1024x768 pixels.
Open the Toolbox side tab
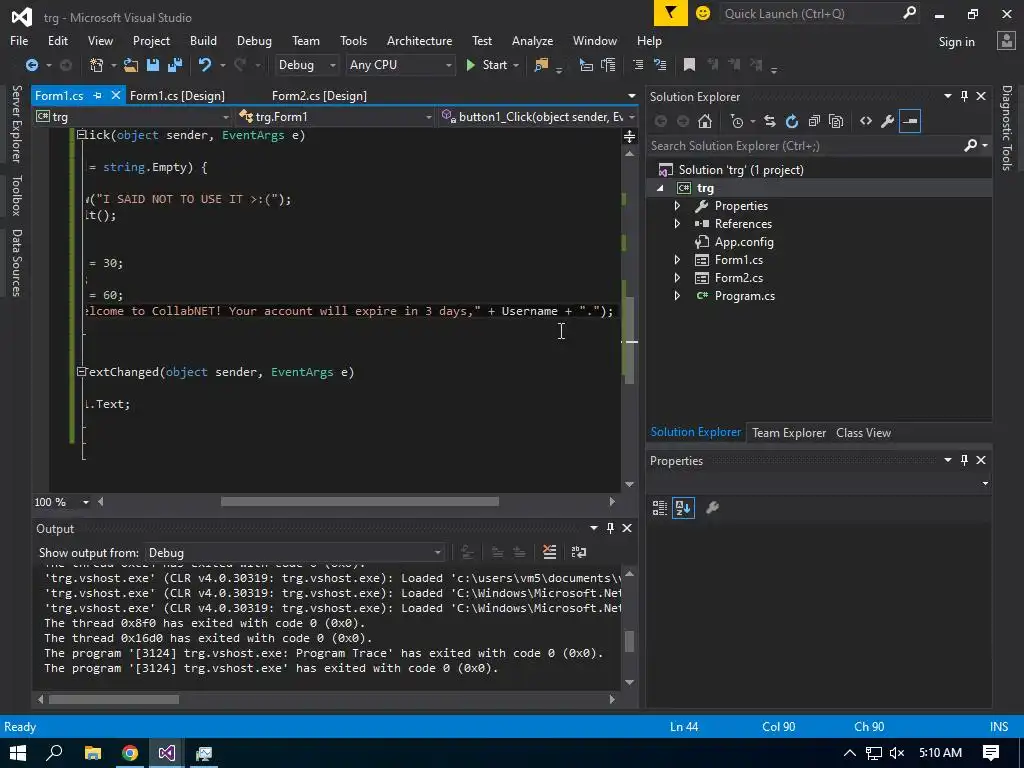pyautogui.click(x=17, y=195)
